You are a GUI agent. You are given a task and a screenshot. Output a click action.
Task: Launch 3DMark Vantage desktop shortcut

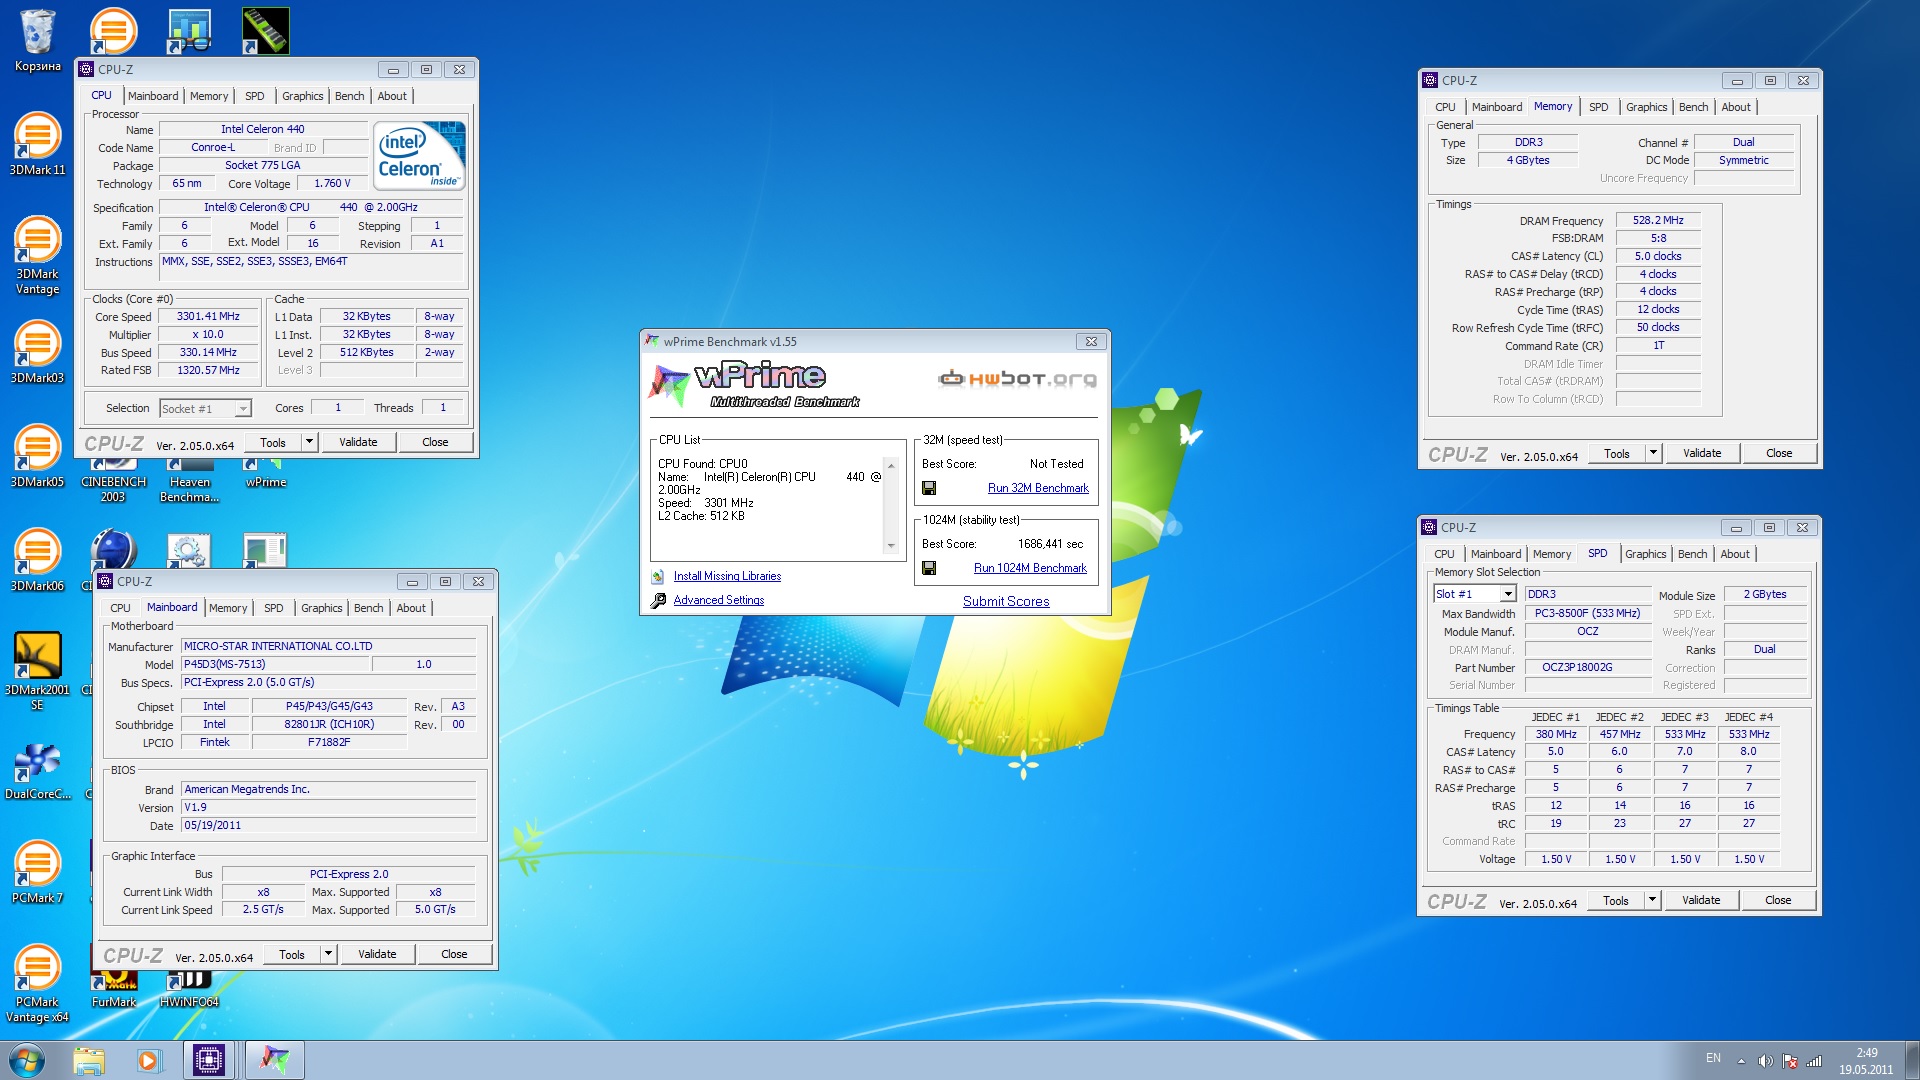[x=37, y=255]
